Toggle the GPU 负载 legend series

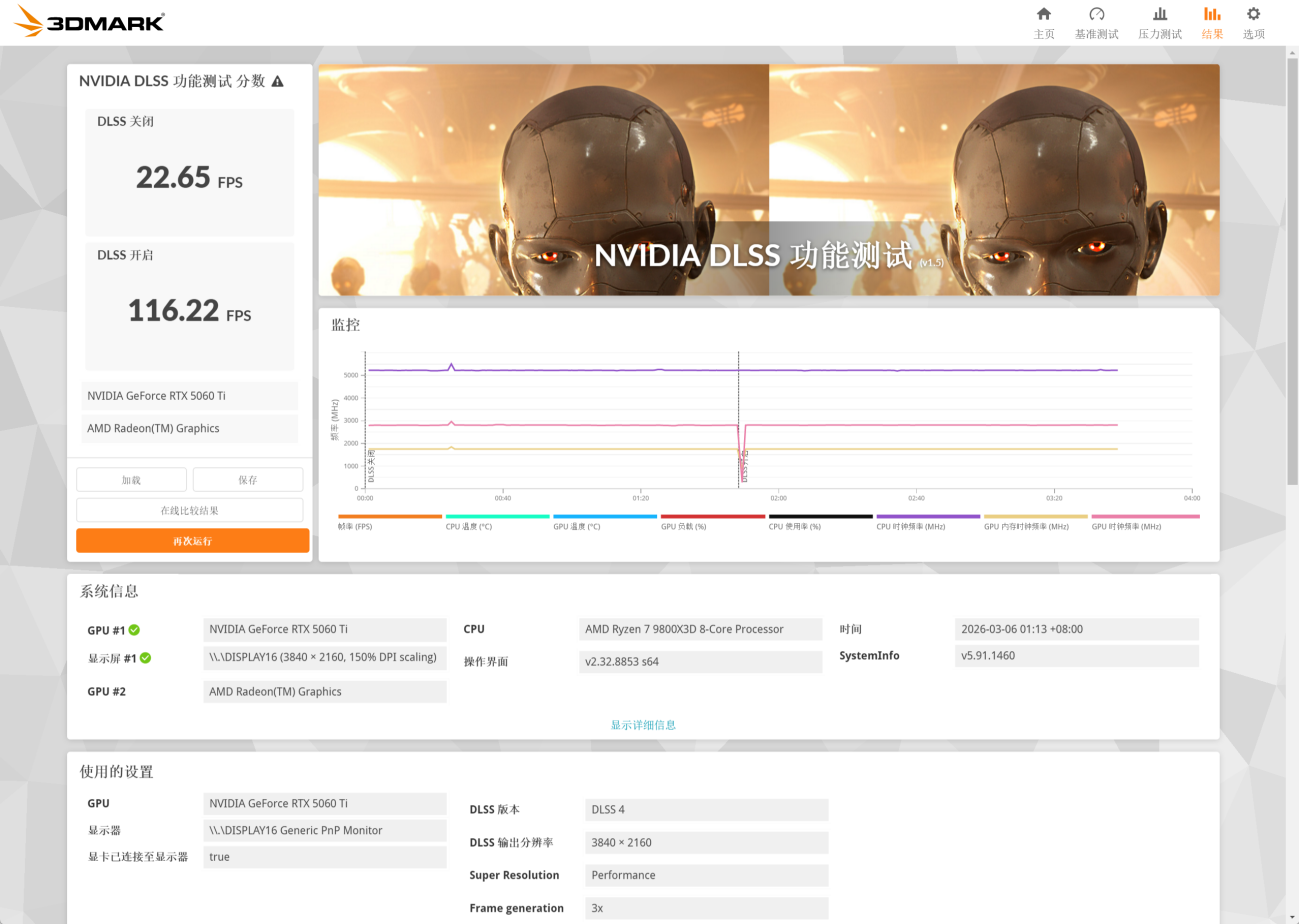(x=712, y=517)
